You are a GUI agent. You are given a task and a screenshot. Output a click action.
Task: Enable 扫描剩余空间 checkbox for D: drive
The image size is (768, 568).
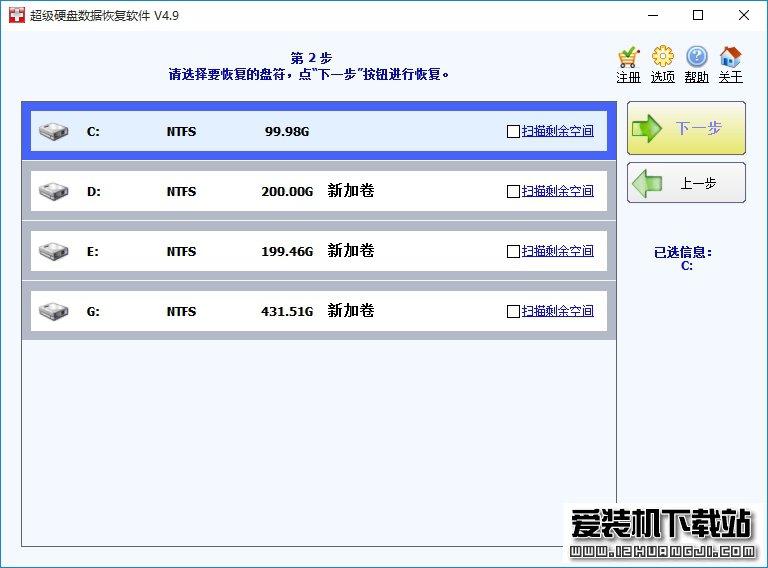513,191
